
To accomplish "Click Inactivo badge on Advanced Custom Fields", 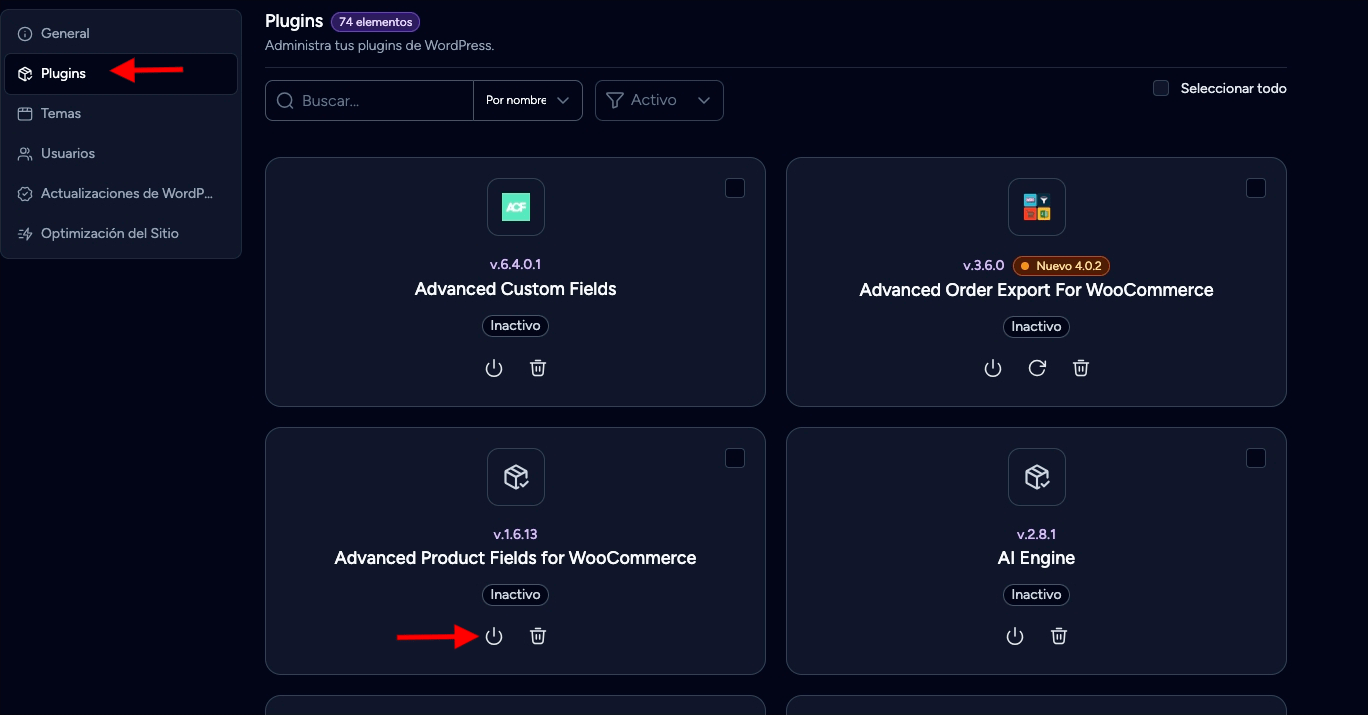I will (516, 326).
